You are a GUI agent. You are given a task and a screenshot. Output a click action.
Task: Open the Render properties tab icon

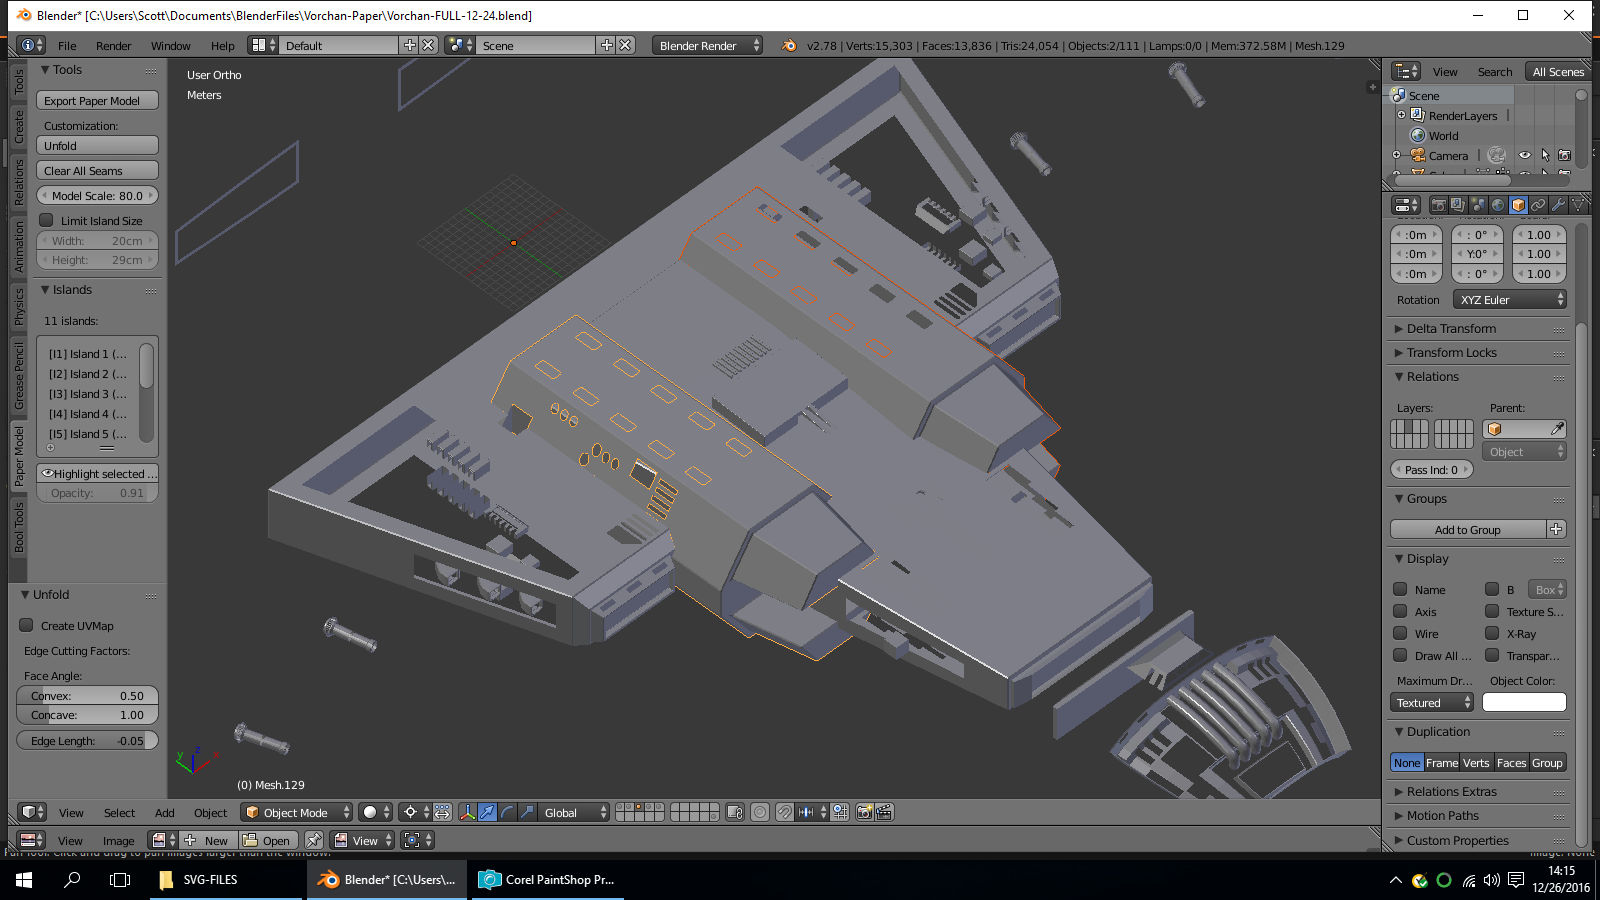point(1439,205)
